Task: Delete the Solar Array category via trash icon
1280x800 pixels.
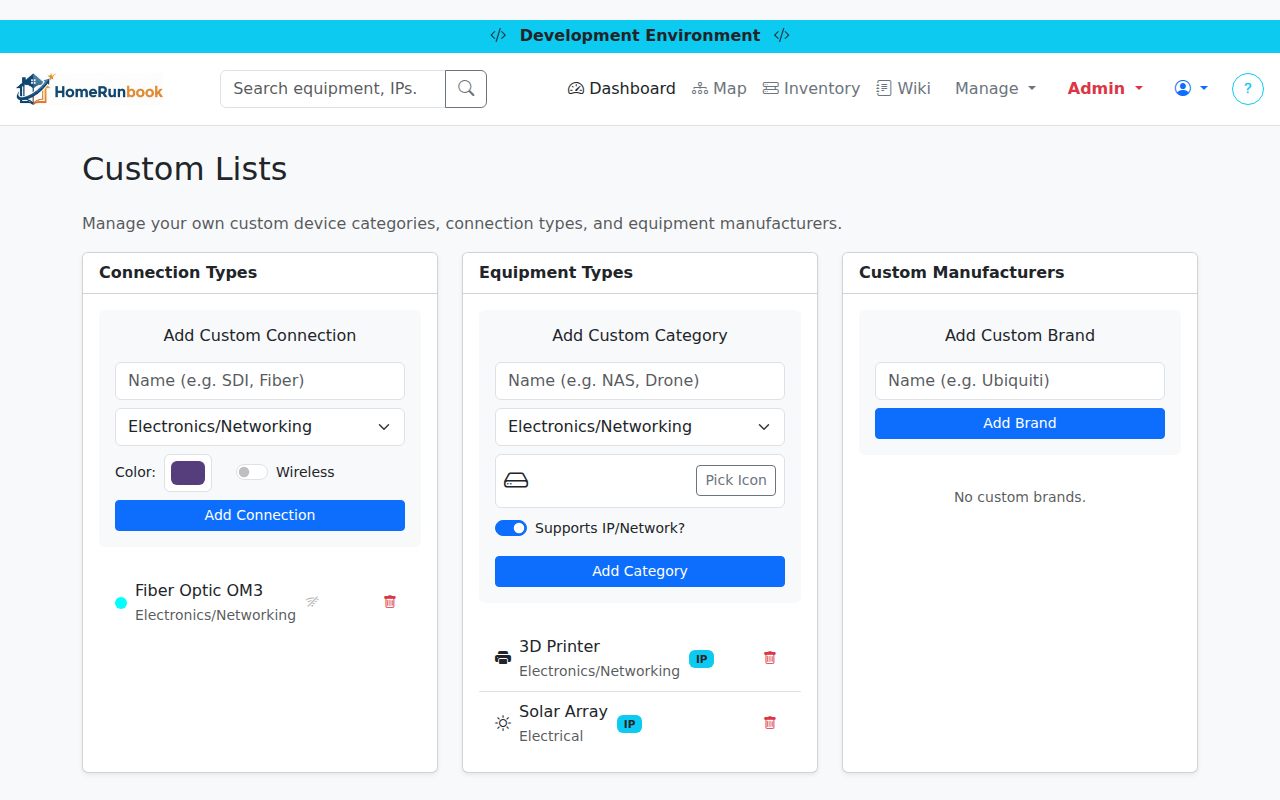Action: (x=769, y=722)
